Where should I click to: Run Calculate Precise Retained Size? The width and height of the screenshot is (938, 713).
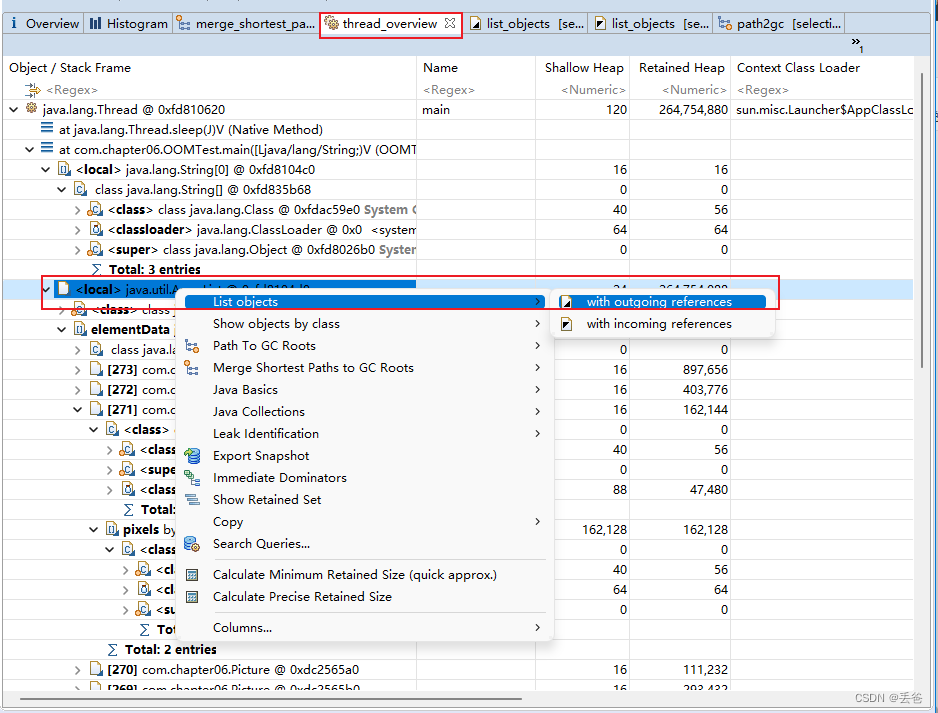coord(365,597)
